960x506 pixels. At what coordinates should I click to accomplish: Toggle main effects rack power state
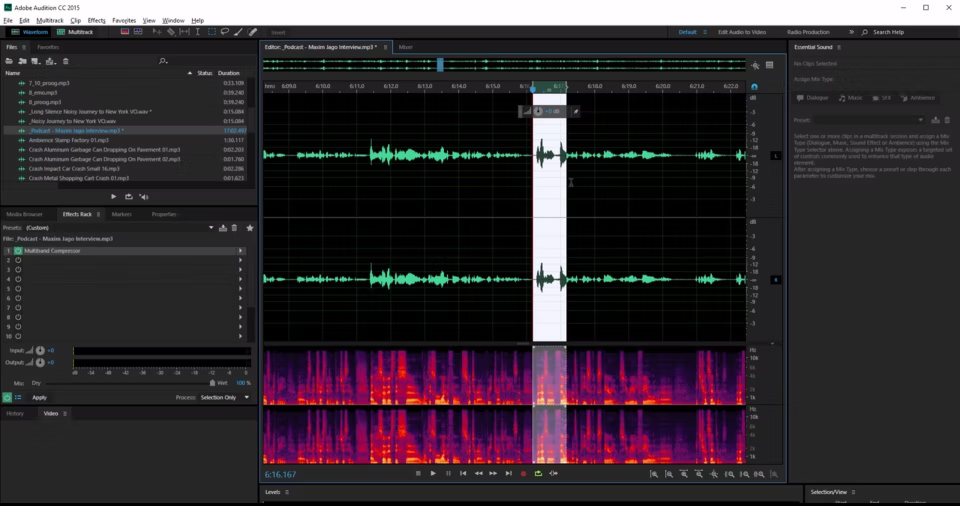pos(8,397)
